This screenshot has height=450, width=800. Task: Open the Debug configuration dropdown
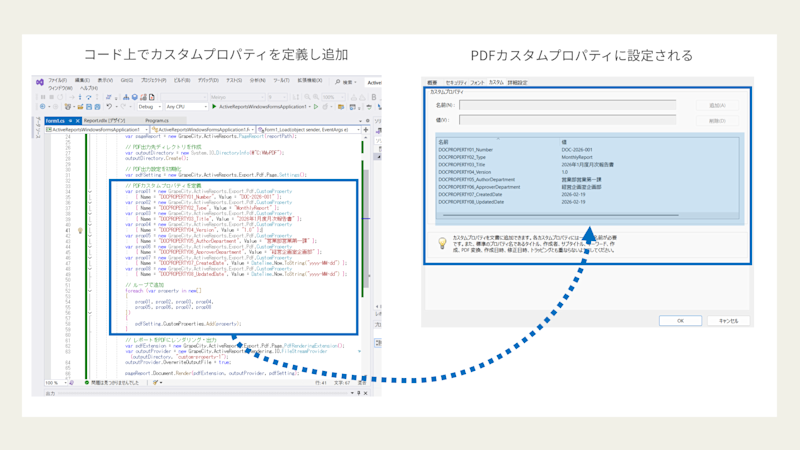pos(149,107)
